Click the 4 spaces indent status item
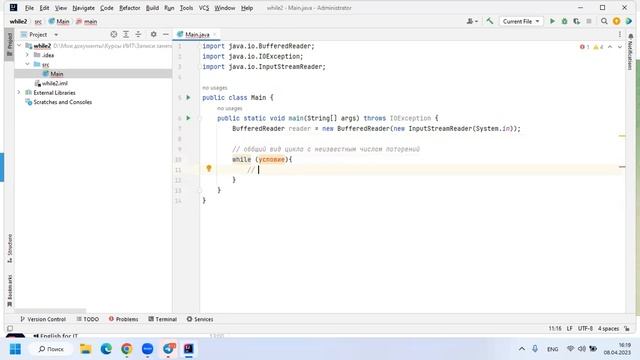This screenshot has width=640, height=360. coord(609,329)
